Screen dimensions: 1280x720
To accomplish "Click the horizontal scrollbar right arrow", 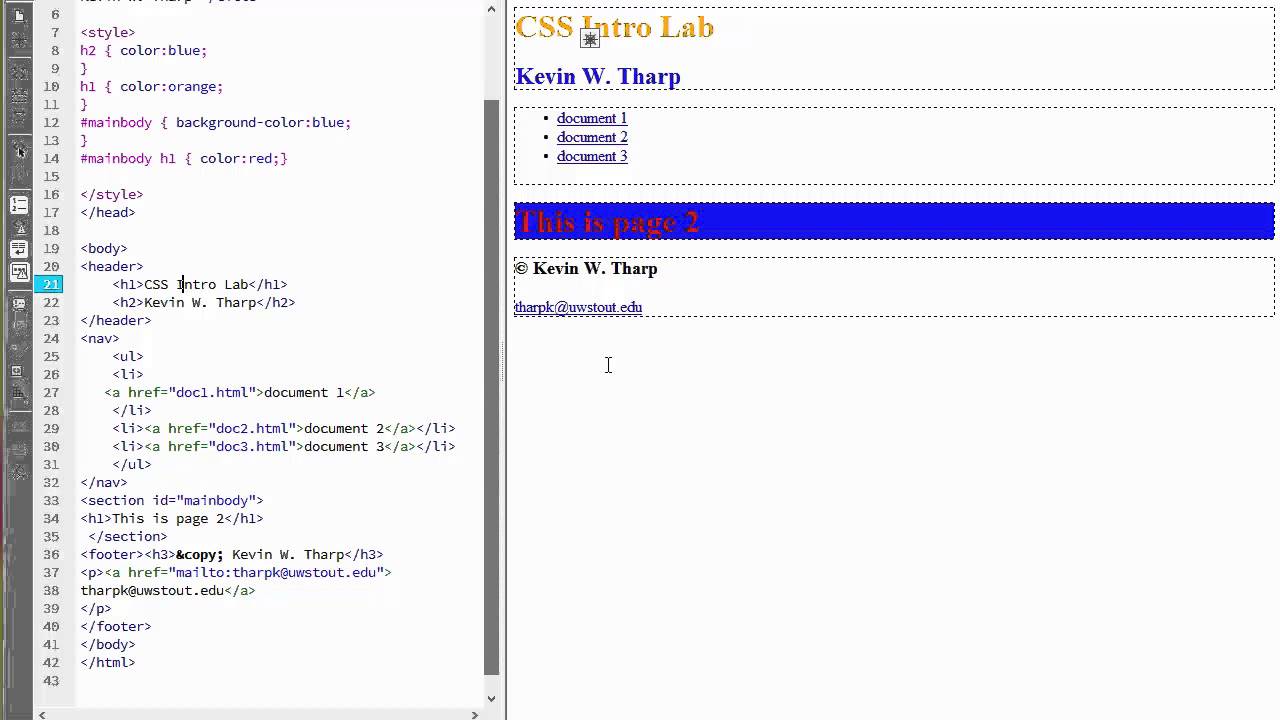I will 475,715.
